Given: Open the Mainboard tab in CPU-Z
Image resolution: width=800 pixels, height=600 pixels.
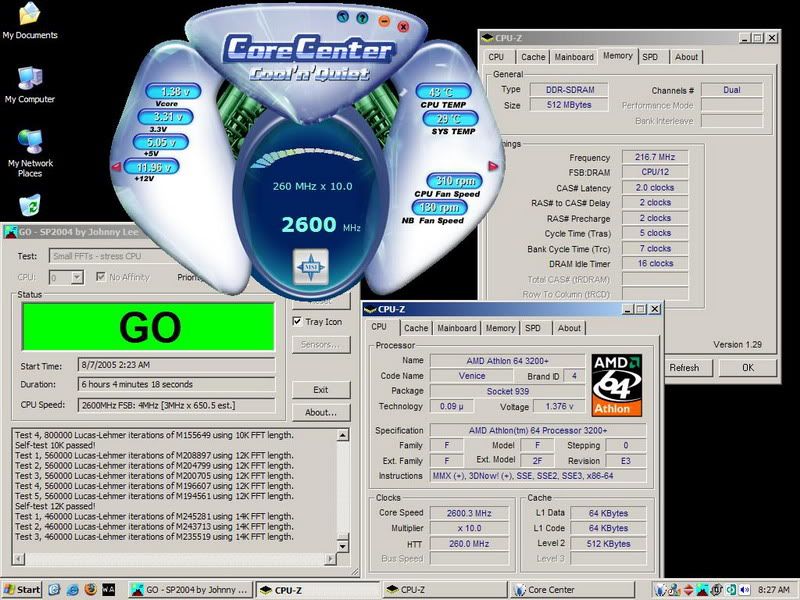Looking at the screenshot, I should 456,327.
